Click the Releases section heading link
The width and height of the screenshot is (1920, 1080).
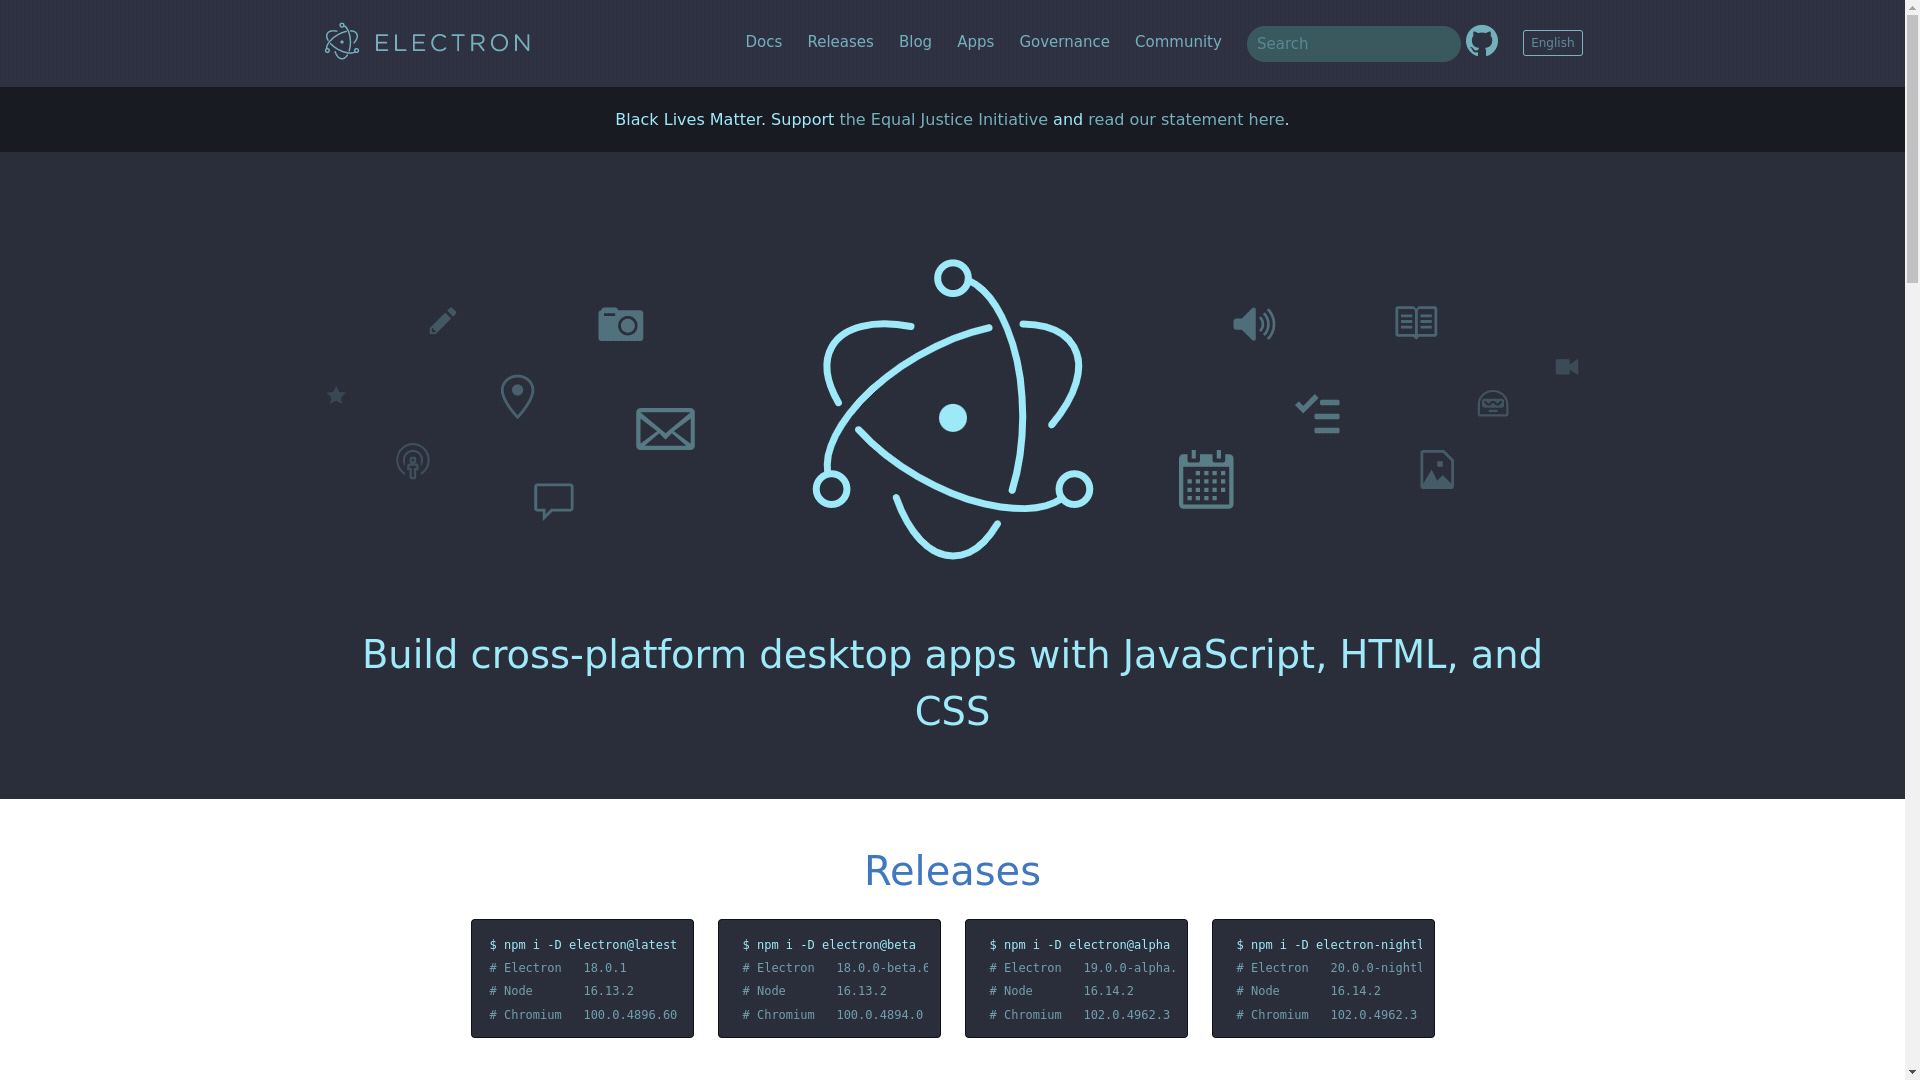(x=952, y=870)
